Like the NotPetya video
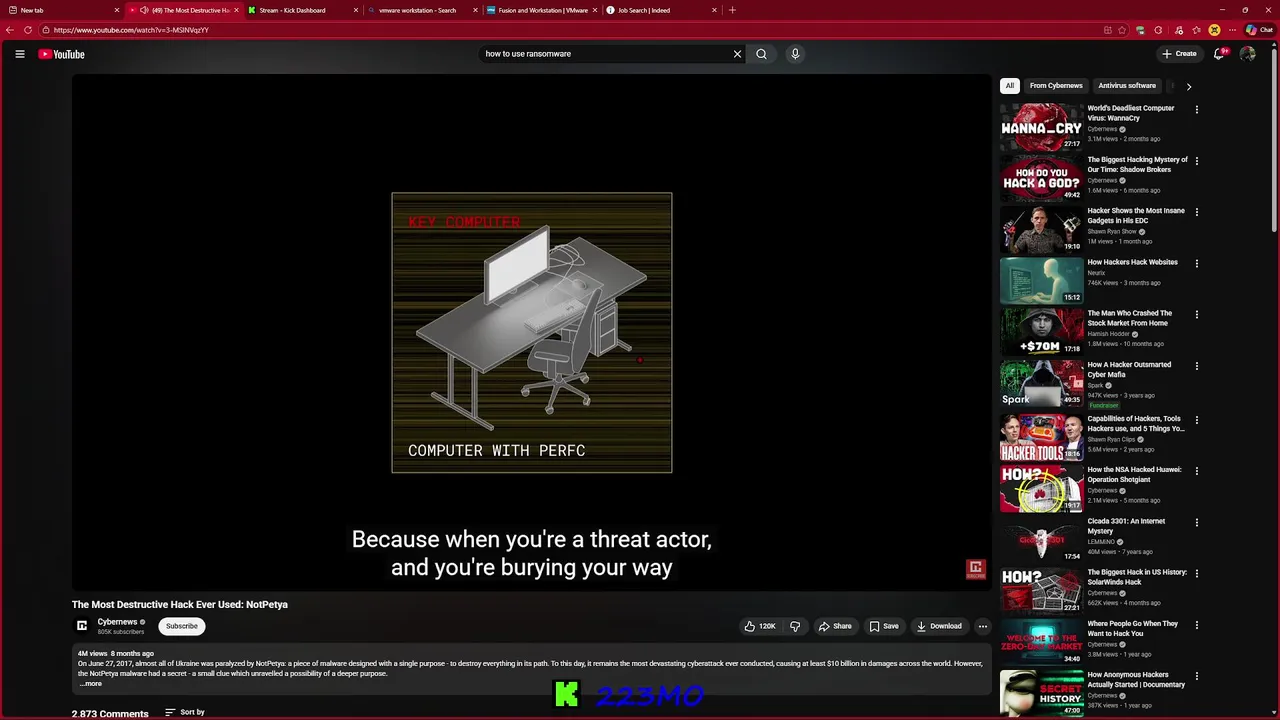Screen dimensions: 1280x720 (760, 626)
